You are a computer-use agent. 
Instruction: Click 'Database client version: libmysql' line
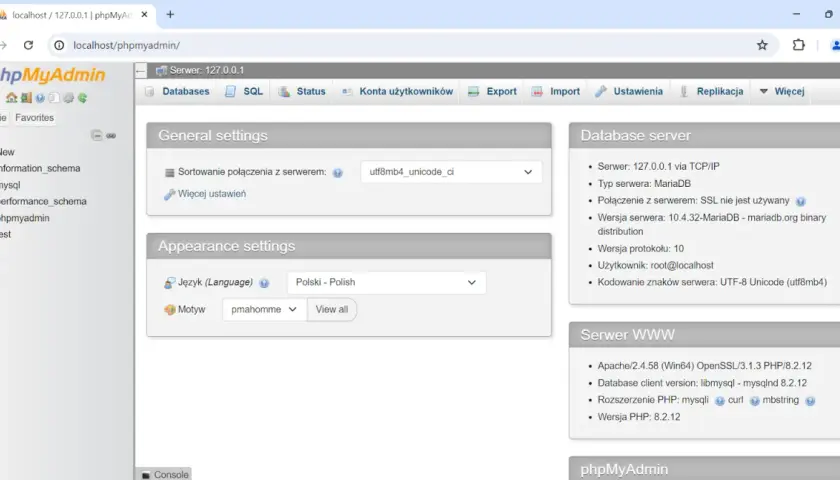702,383
